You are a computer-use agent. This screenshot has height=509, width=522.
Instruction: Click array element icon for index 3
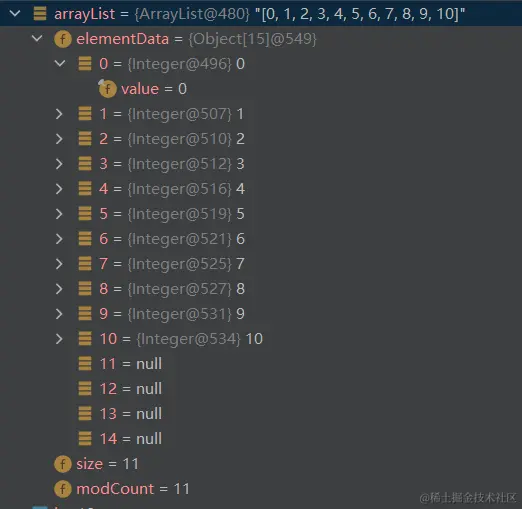pos(85,164)
